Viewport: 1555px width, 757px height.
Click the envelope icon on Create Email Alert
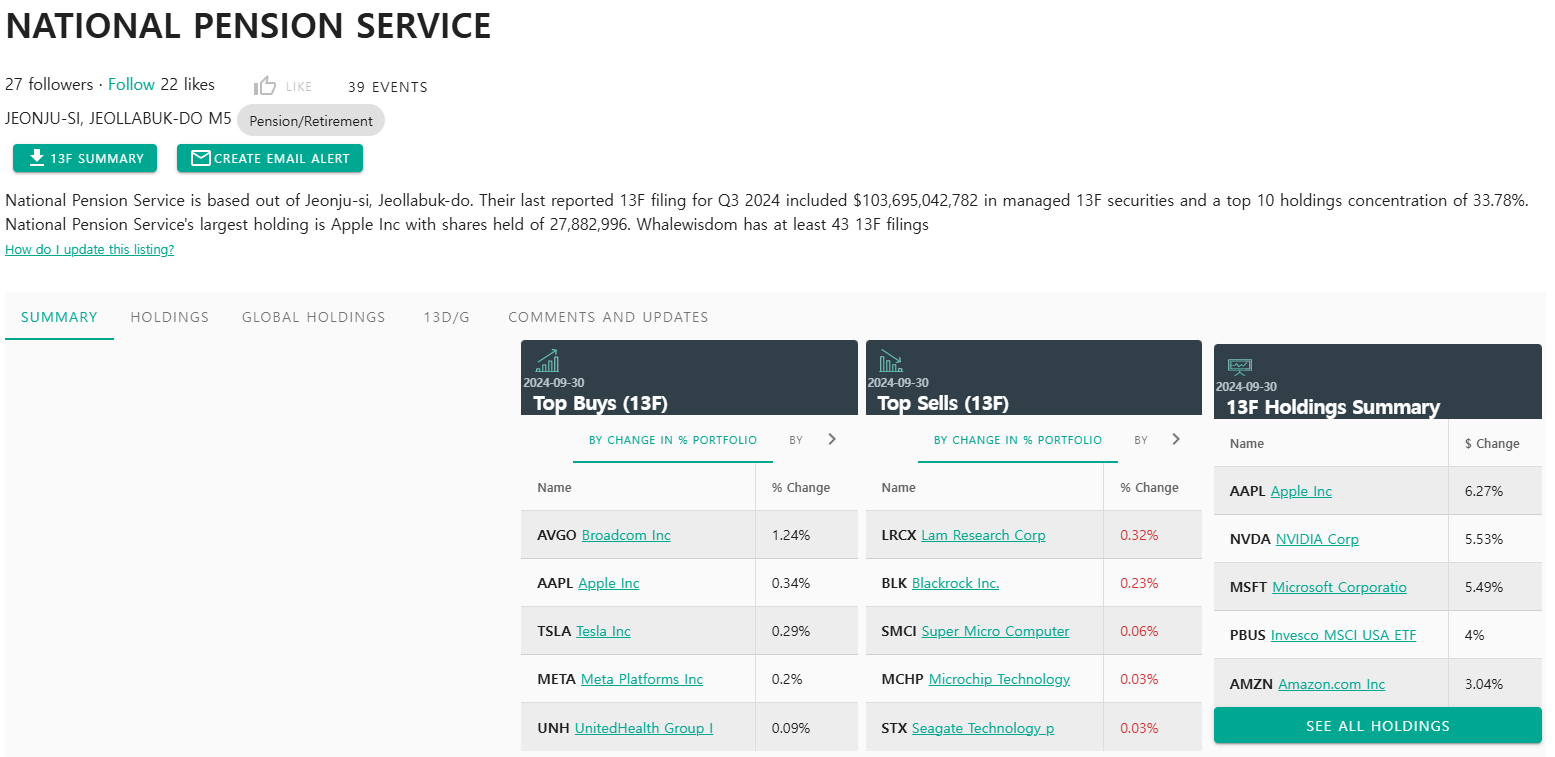coord(201,158)
